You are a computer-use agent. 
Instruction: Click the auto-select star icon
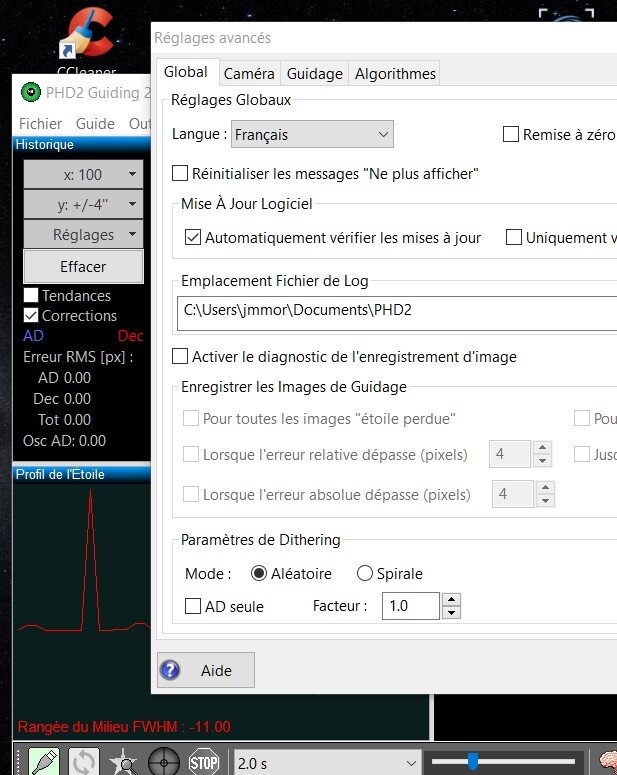point(123,762)
